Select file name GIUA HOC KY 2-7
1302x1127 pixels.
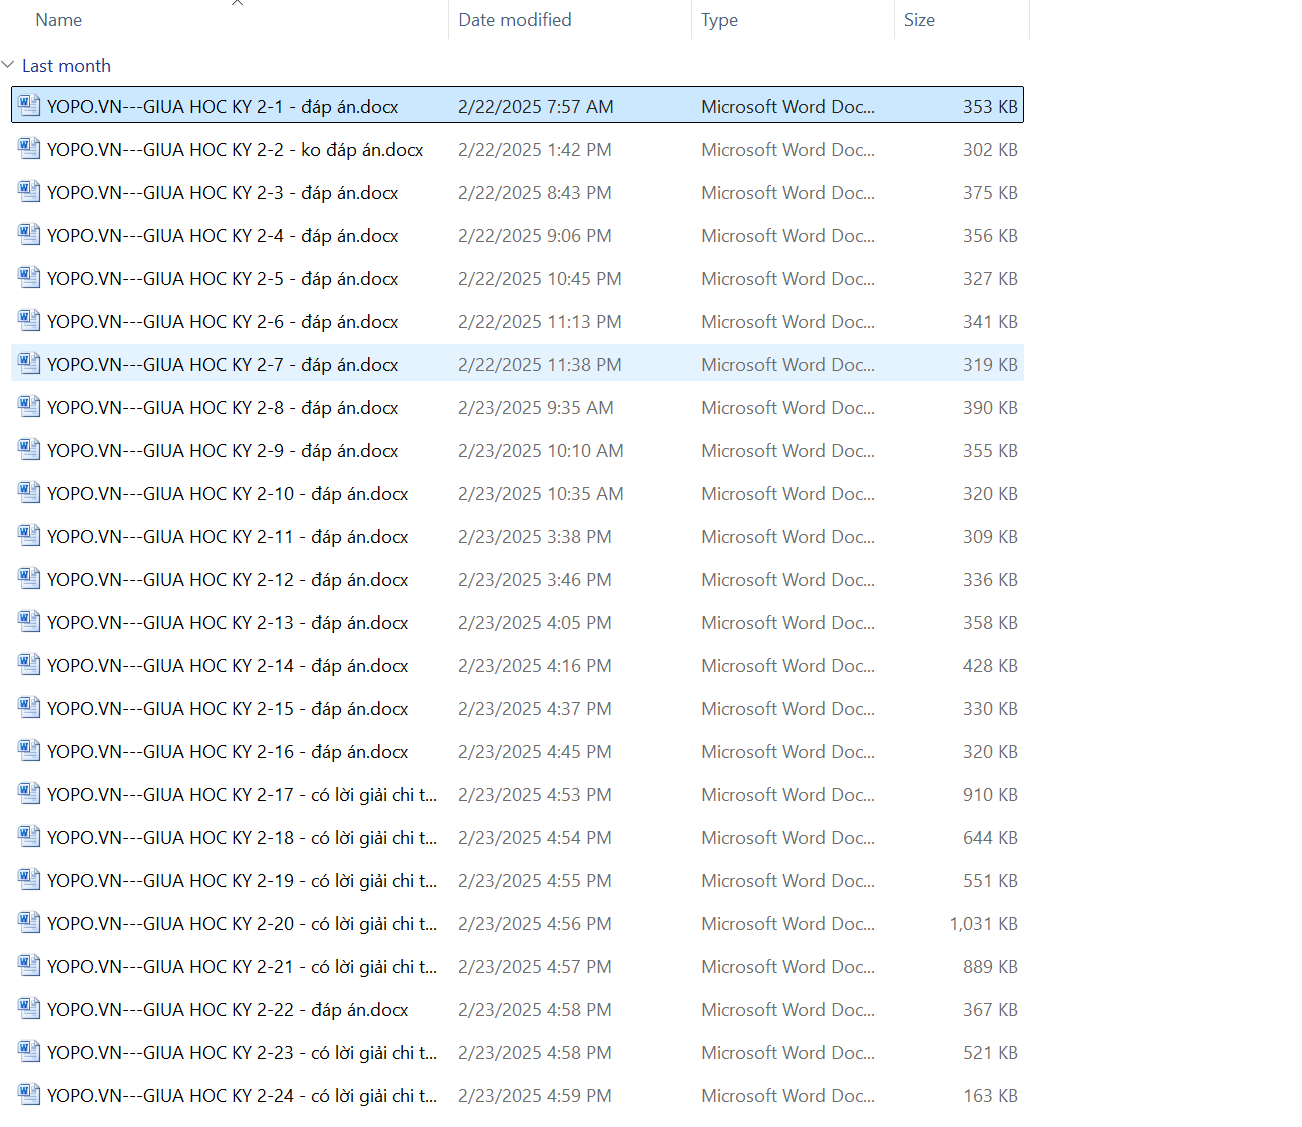pos(222,365)
